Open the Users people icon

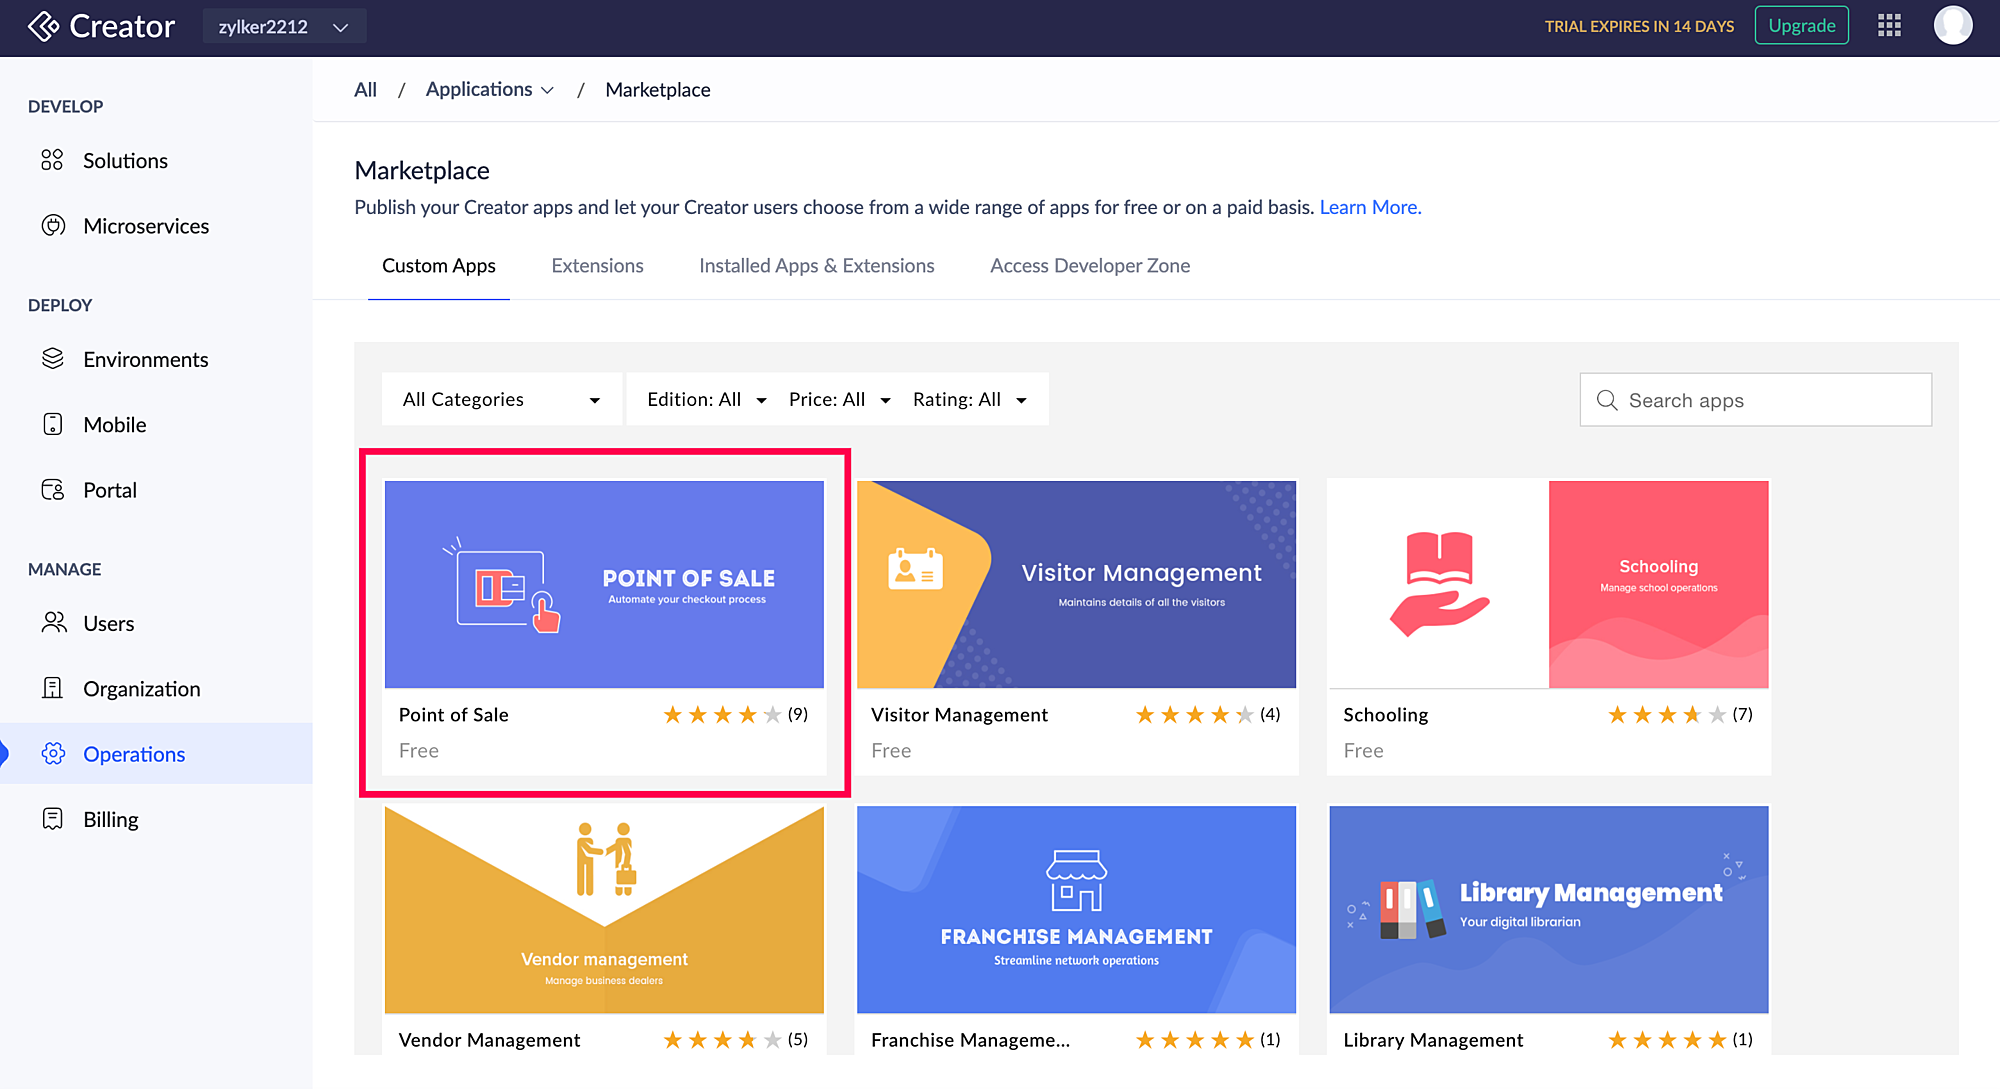click(53, 623)
